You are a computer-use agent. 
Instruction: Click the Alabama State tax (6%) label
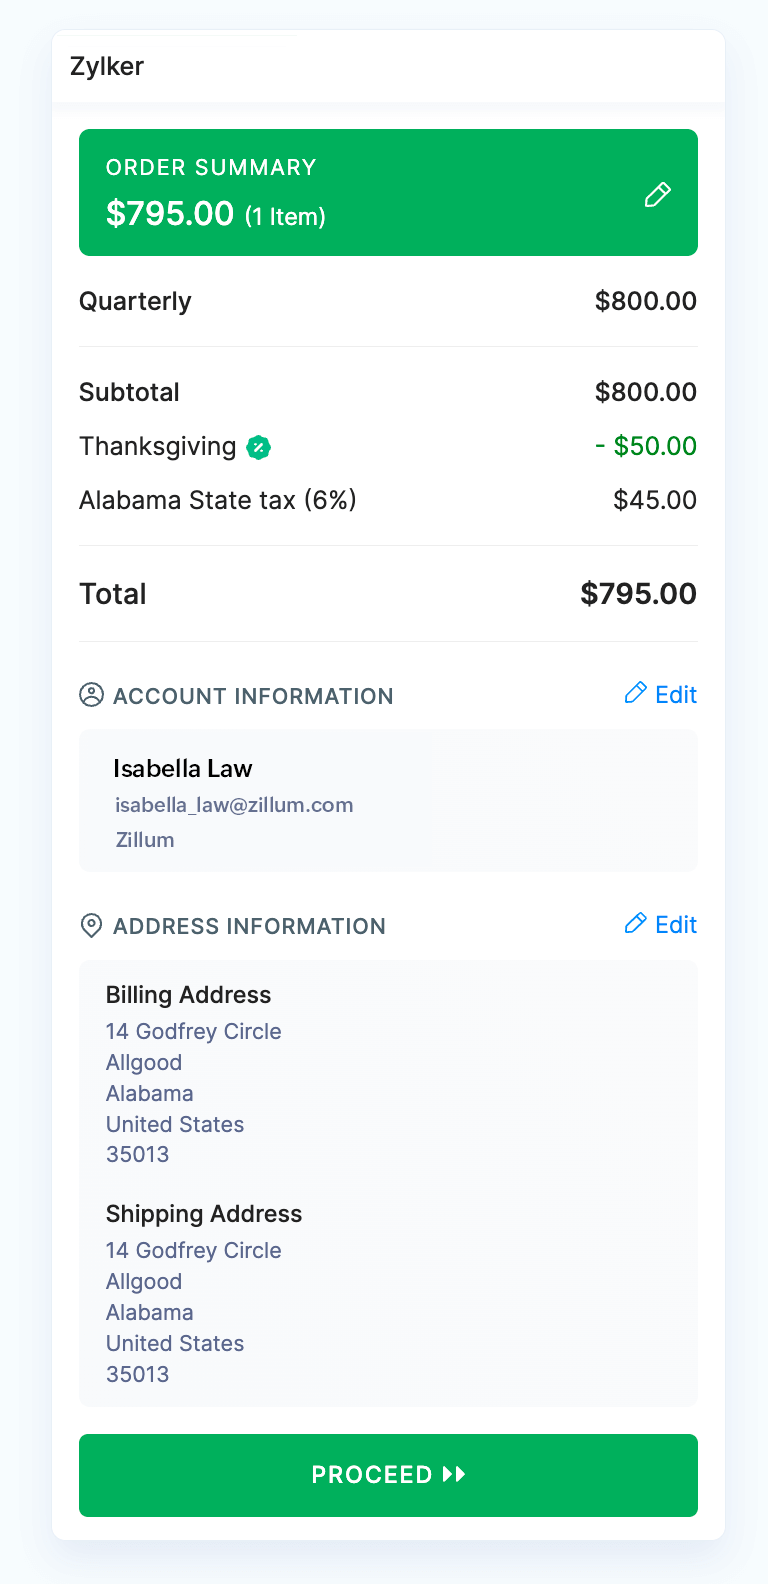(x=218, y=500)
